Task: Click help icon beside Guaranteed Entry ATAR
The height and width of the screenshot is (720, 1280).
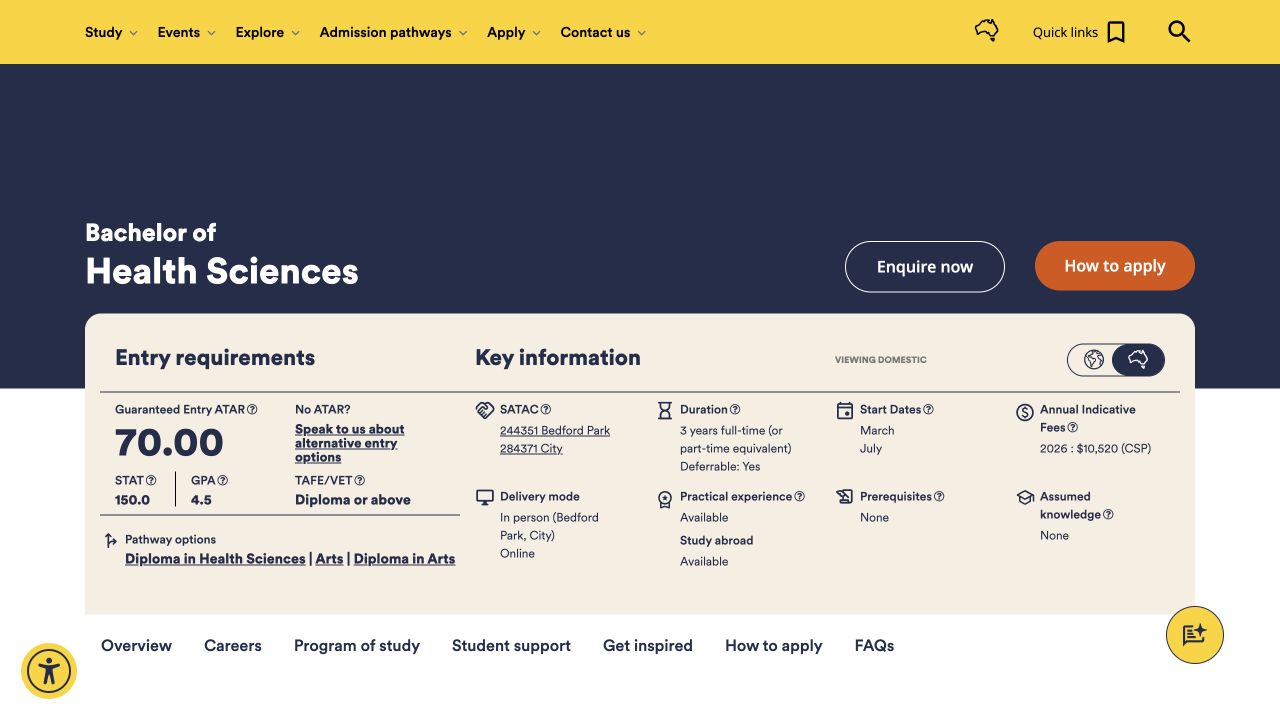Action: (x=252, y=409)
